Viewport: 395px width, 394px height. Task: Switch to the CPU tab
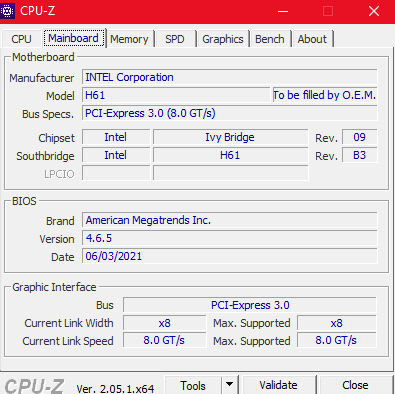tap(21, 39)
